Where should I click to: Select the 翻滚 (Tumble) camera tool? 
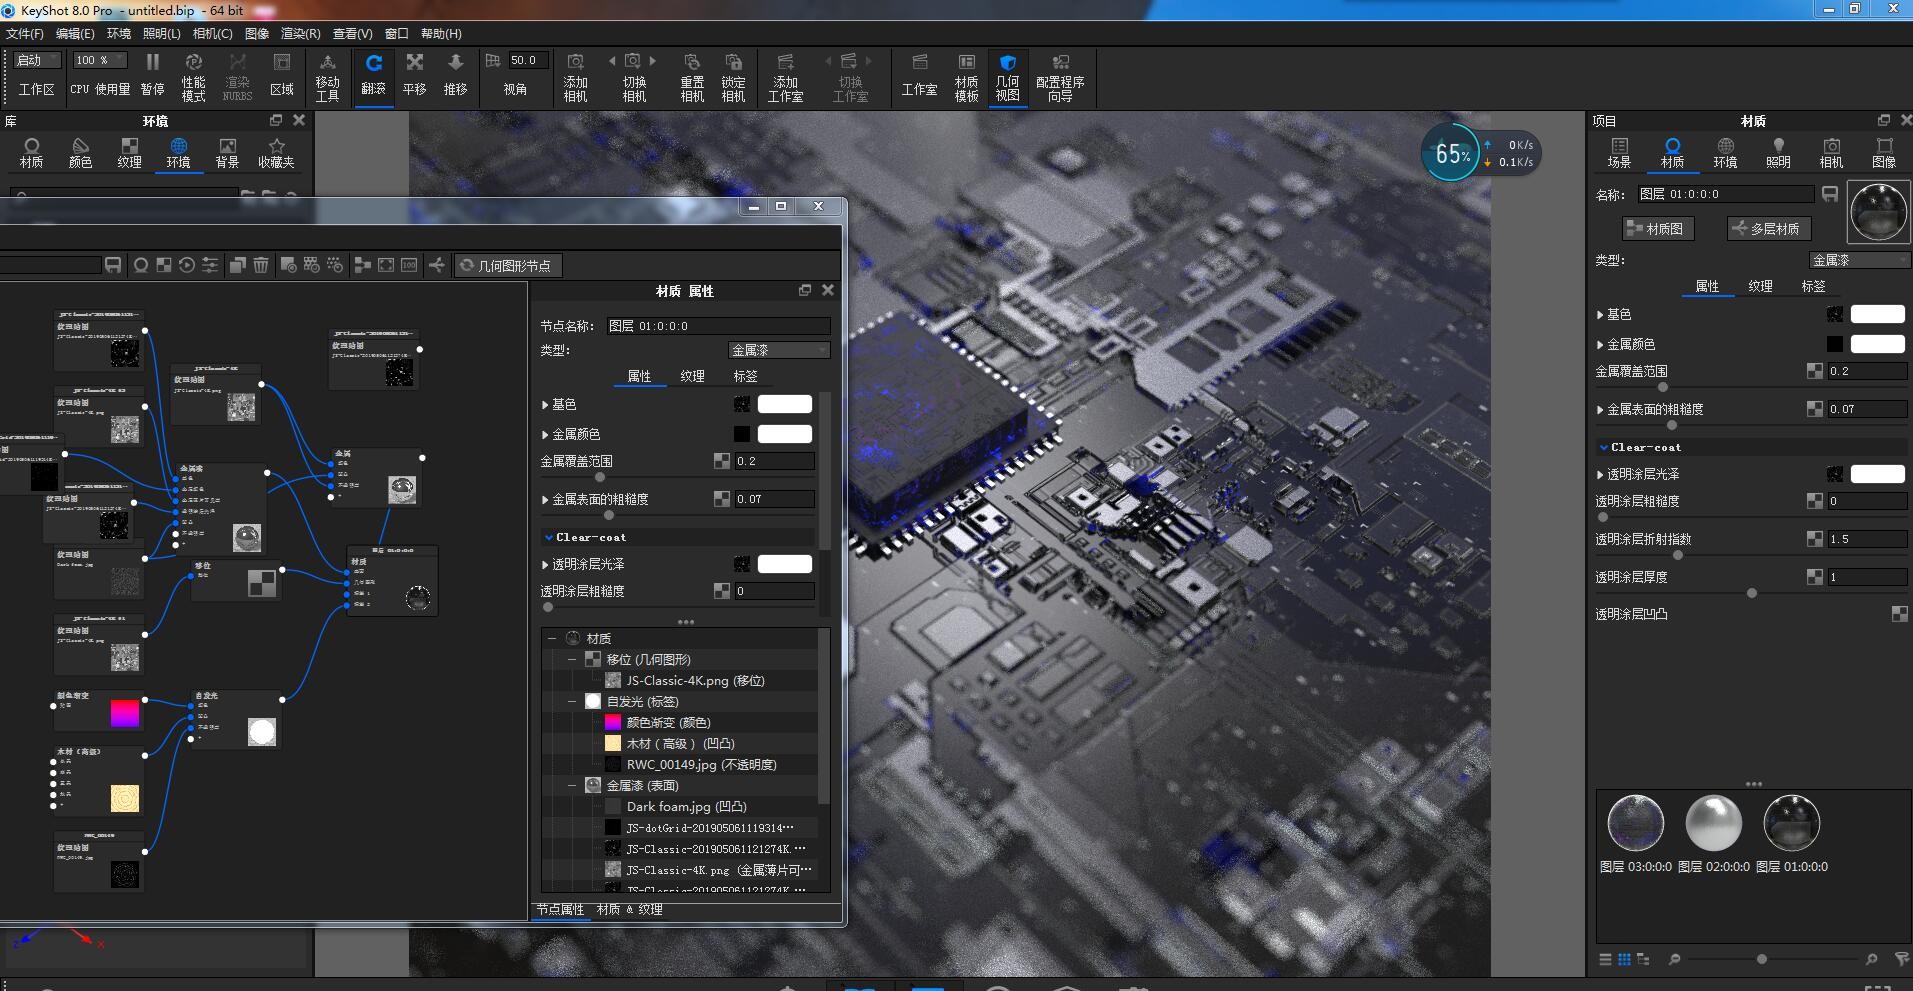click(373, 75)
